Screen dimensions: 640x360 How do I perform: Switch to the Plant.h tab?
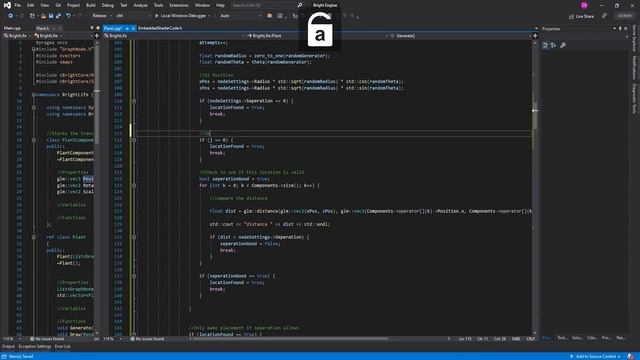[x=42, y=28]
